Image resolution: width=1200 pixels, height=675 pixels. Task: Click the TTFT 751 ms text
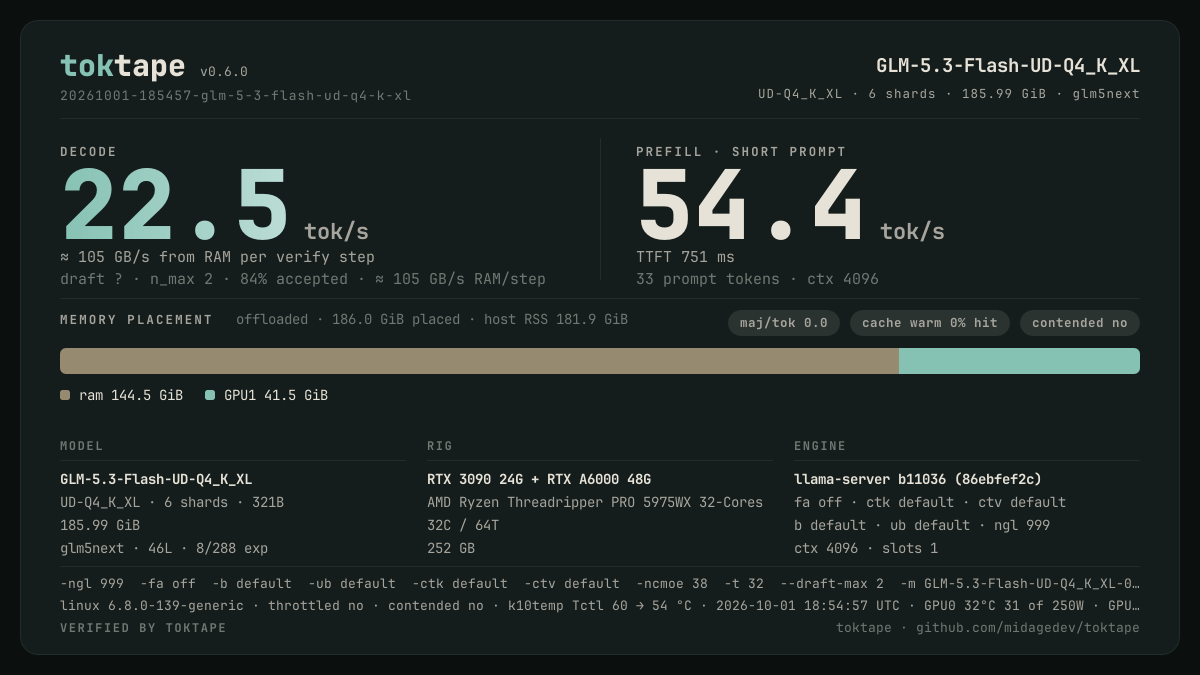coord(685,257)
